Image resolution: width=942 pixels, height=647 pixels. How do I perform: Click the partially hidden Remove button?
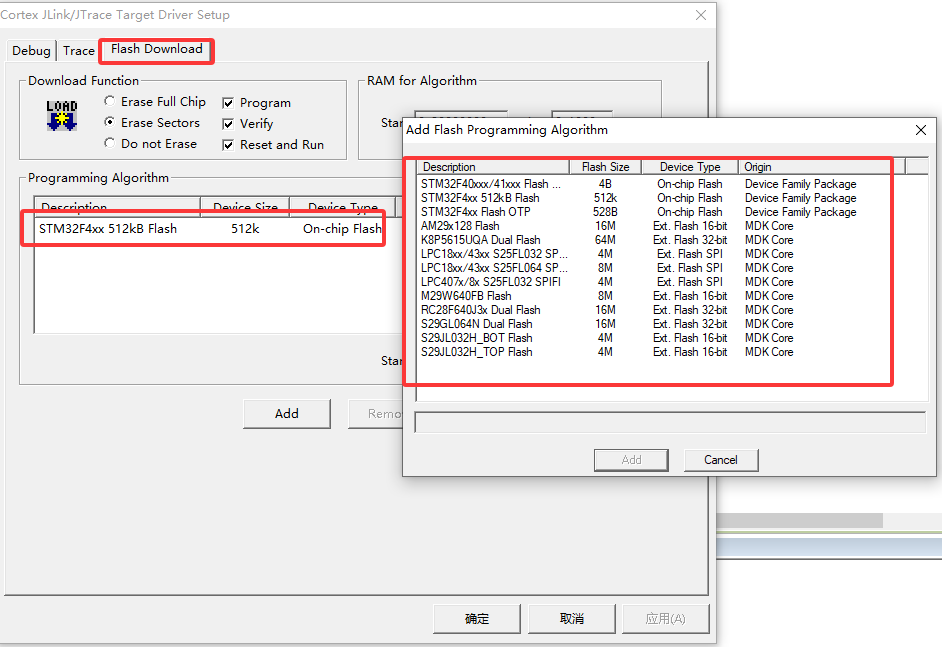pos(376,413)
